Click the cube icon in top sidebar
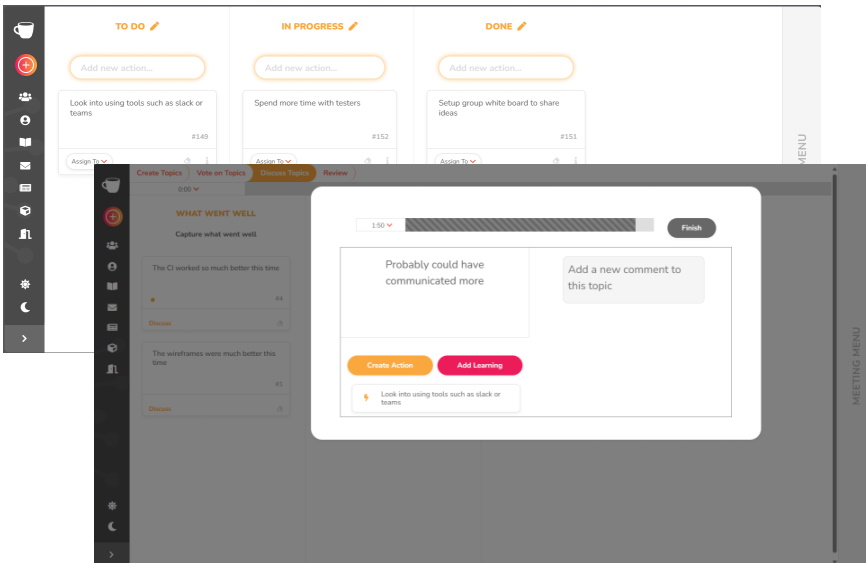Image resolution: width=868 pixels, height=563 pixels. [25, 211]
